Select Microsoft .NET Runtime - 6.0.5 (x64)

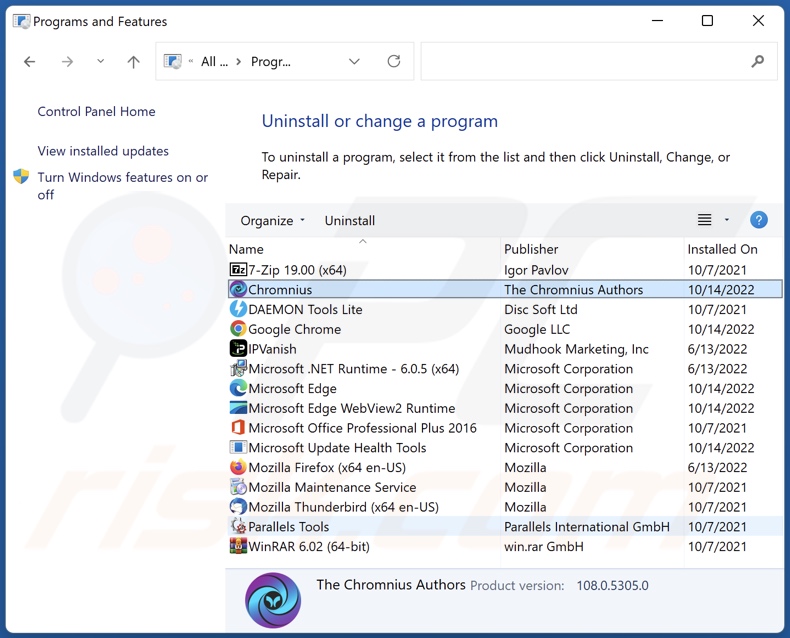[505, 368]
